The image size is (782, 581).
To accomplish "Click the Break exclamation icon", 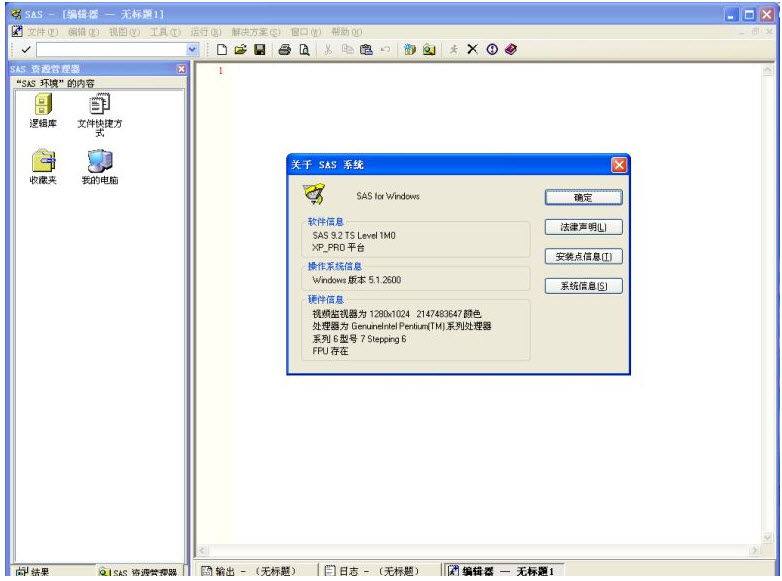I will click(x=492, y=49).
